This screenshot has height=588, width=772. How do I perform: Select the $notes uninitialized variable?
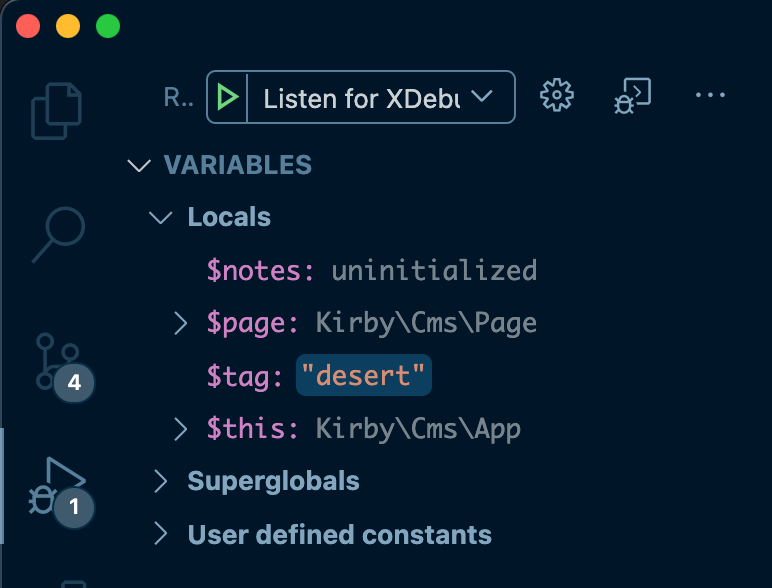point(371,270)
